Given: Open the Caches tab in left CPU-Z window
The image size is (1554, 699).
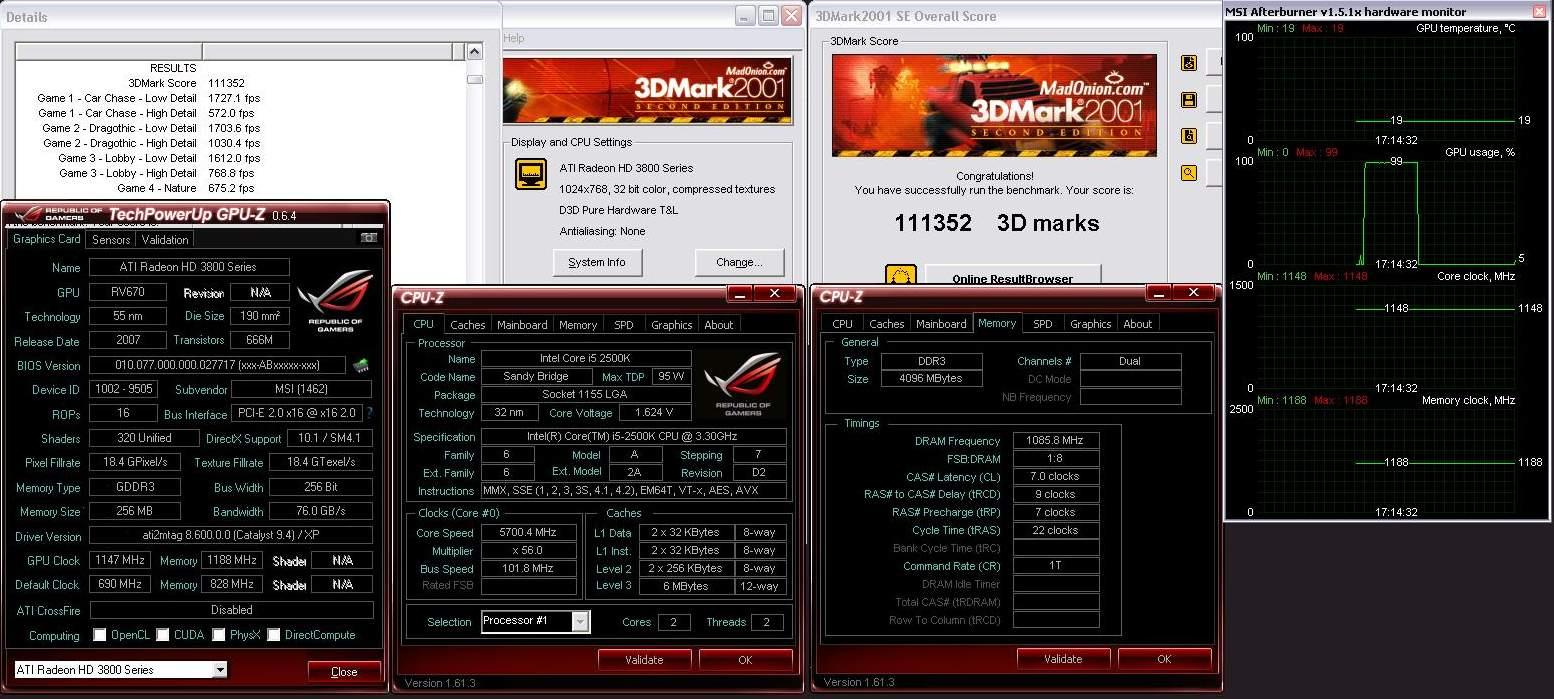Looking at the screenshot, I should [x=467, y=324].
